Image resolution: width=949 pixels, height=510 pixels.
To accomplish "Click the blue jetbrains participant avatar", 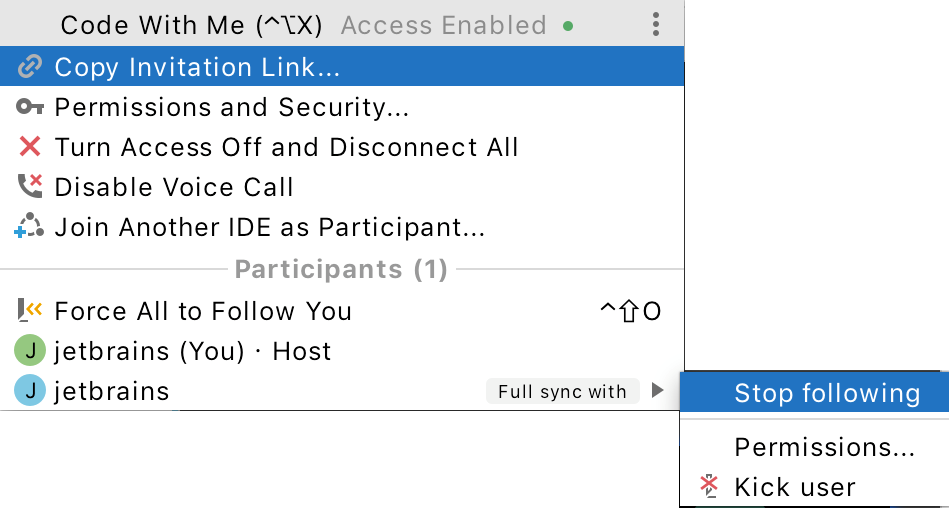I will (29, 391).
